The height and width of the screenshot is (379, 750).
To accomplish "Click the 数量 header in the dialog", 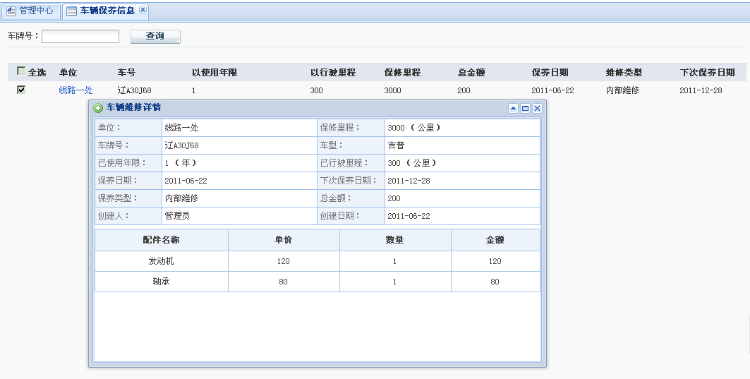I will coord(395,240).
